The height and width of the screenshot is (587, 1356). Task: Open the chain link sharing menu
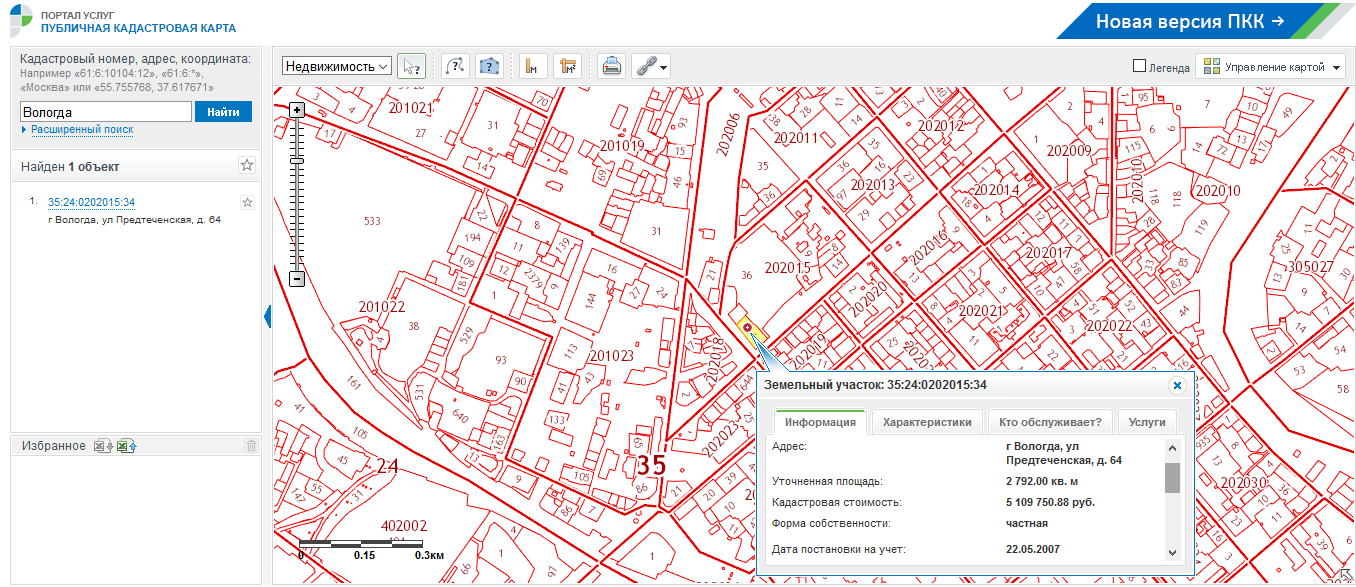[650, 67]
